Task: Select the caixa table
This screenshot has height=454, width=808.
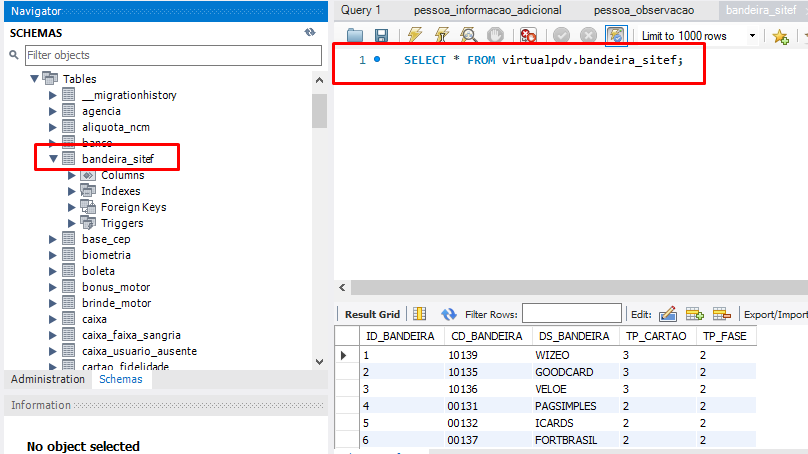Action: pos(94,319)
